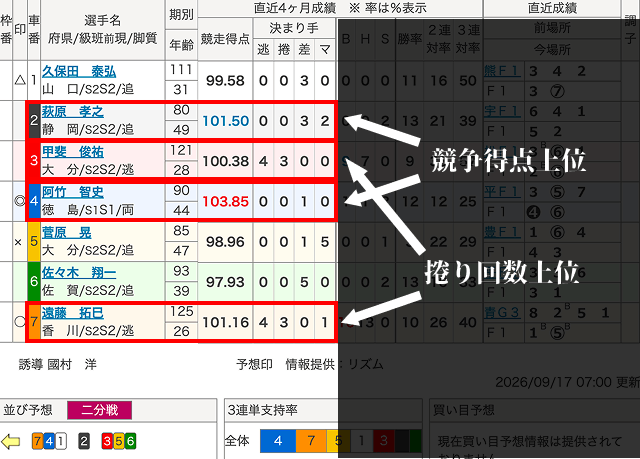This screenshot has width=640, height=459.
Task: Click the 年齢 column header
Action: click(181, 45)
